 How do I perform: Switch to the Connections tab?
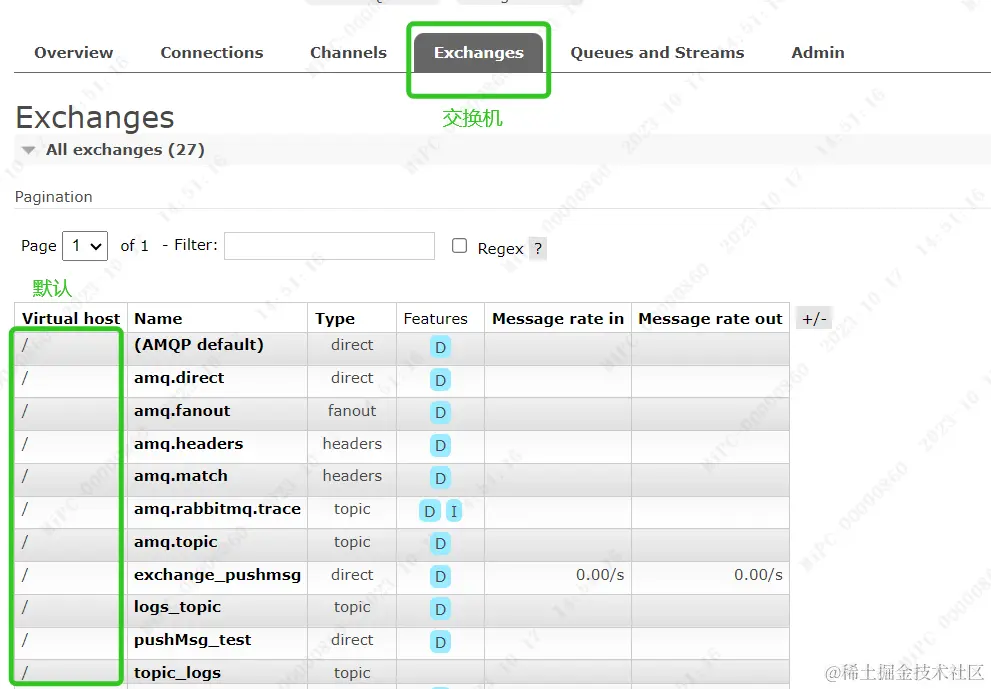coord(212,52)
